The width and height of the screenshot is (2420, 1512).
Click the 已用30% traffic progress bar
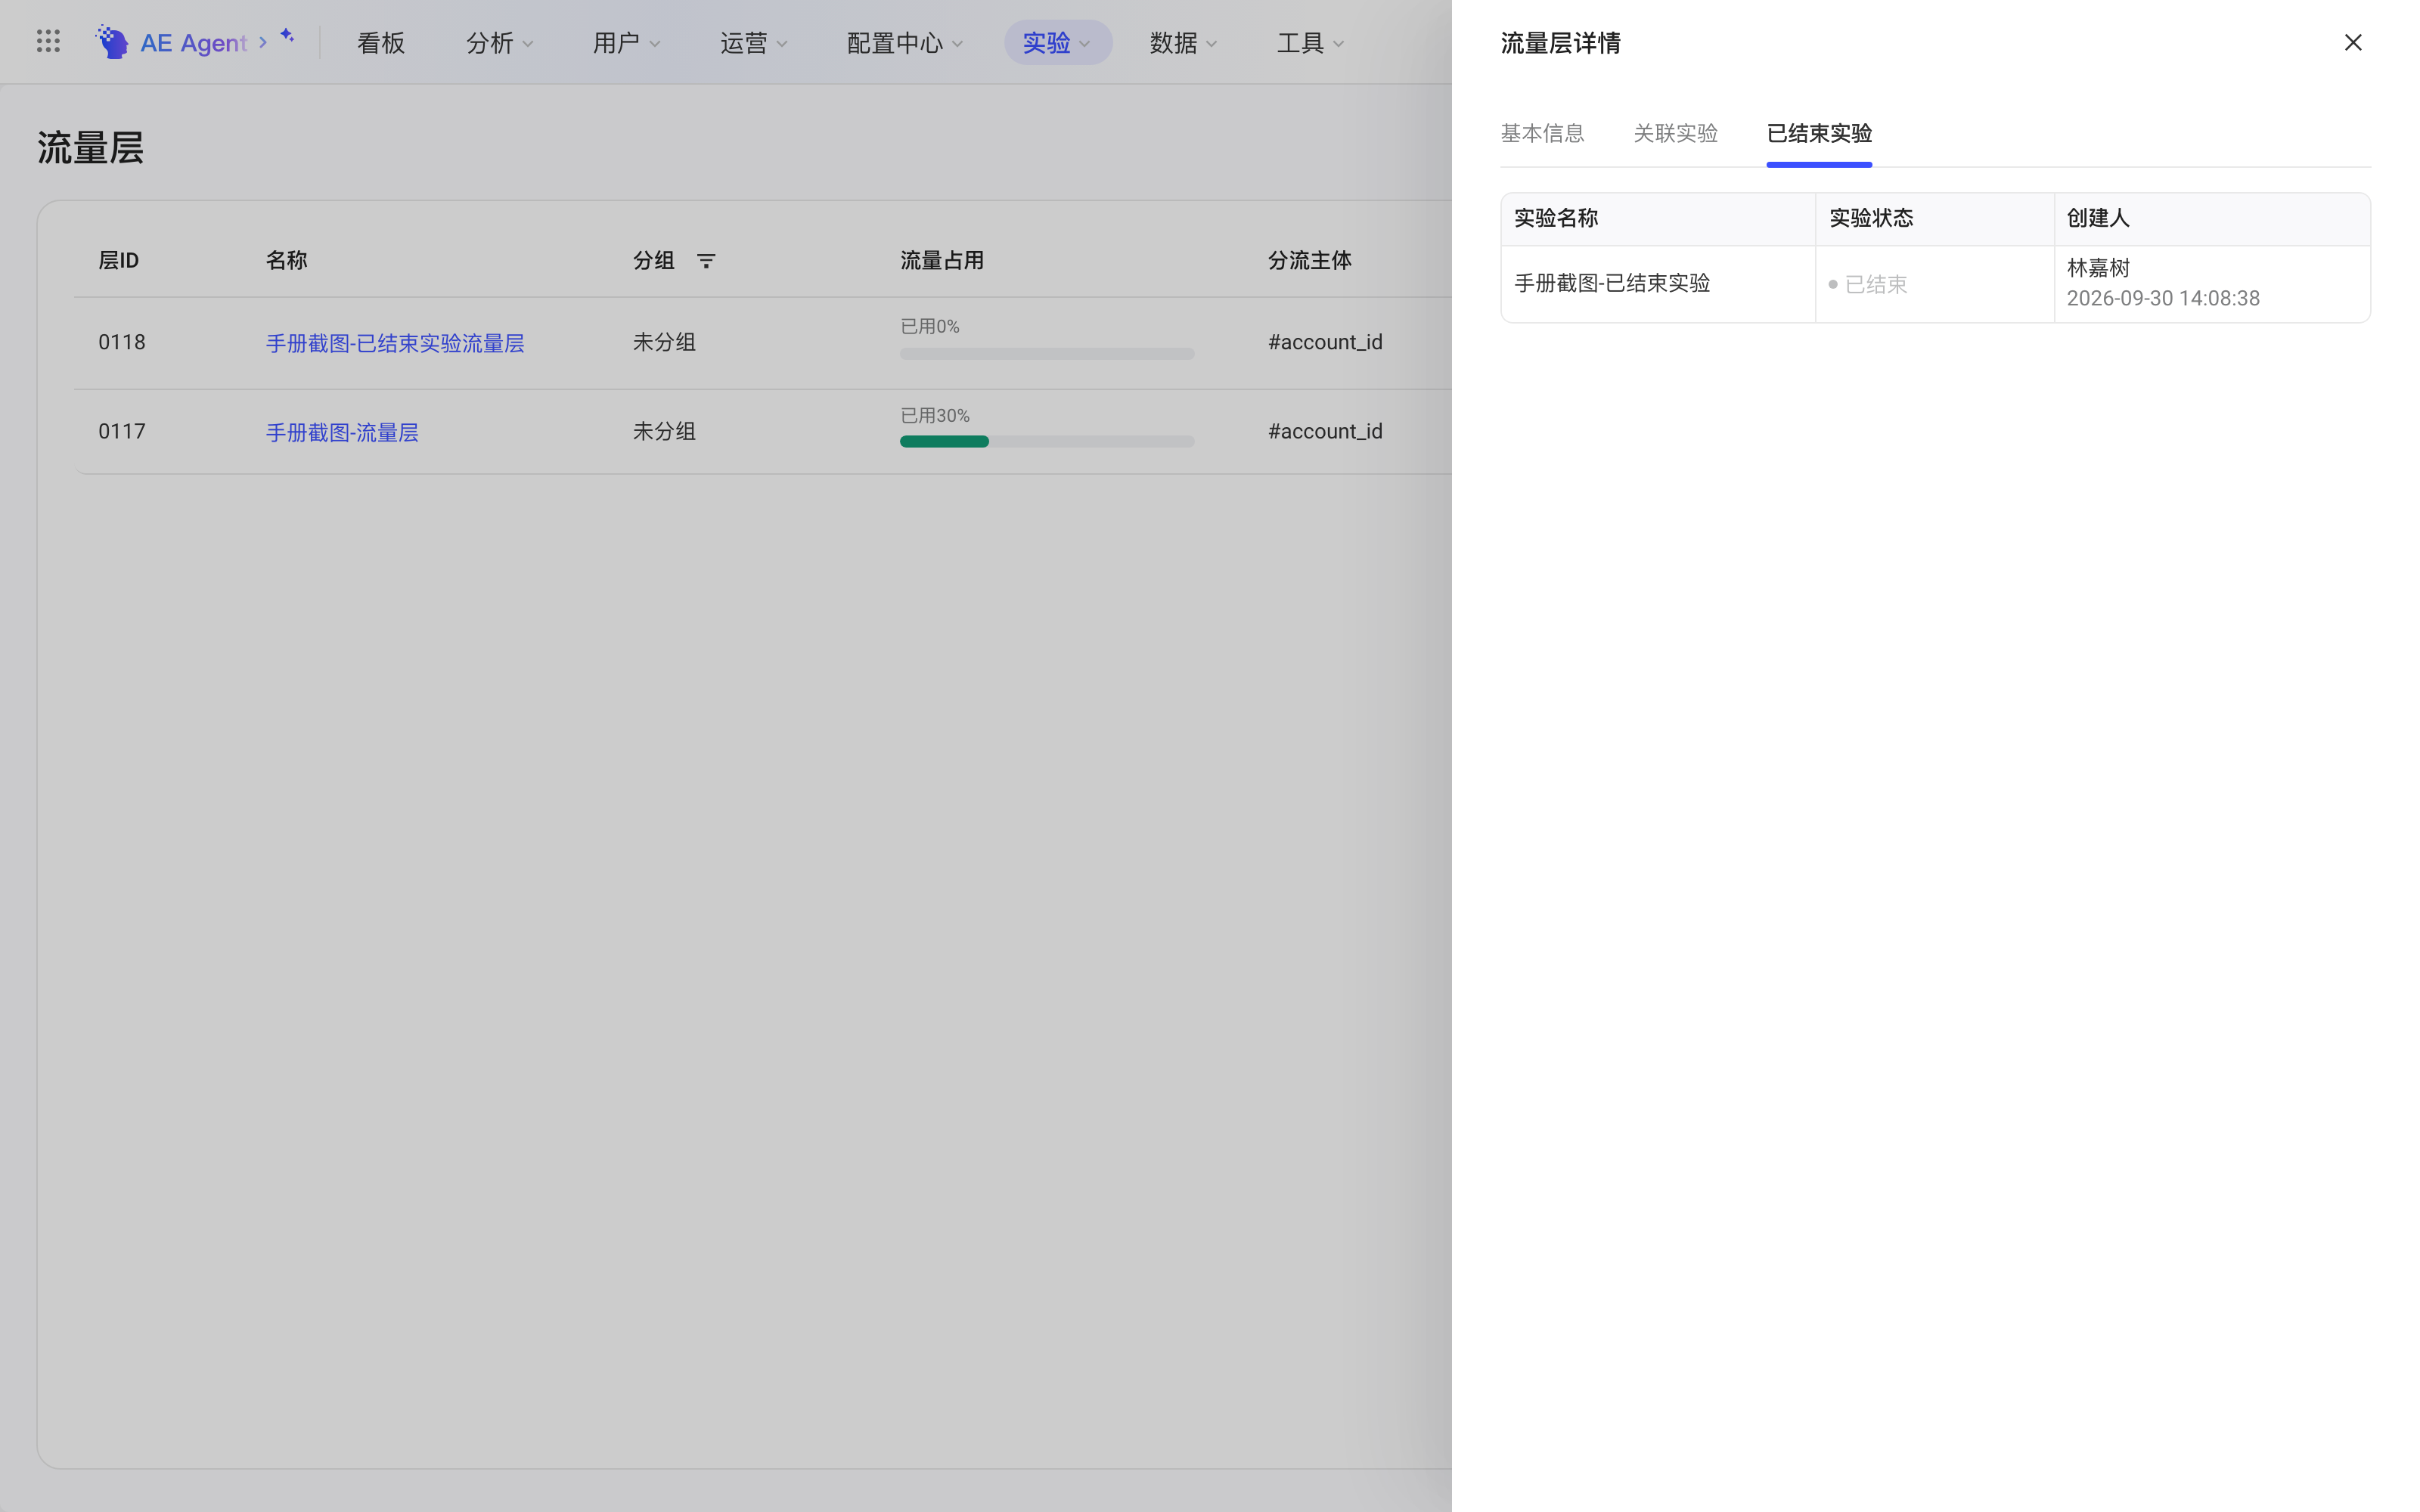click(x=1047, y=441)
